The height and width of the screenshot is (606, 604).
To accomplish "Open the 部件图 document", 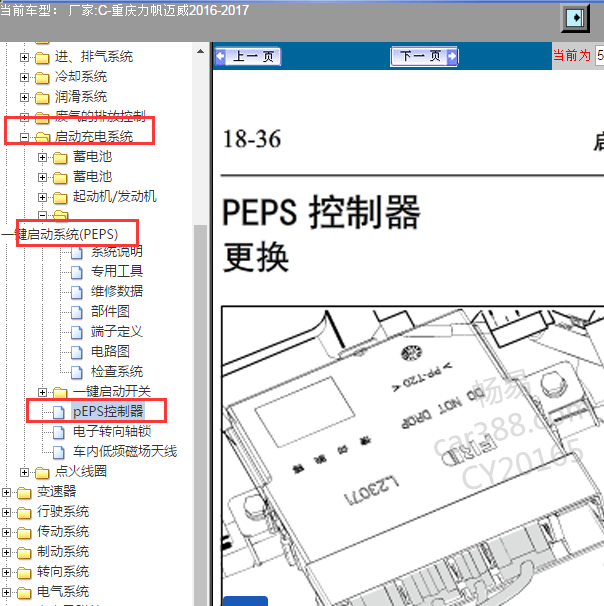I will coord(110,312).
